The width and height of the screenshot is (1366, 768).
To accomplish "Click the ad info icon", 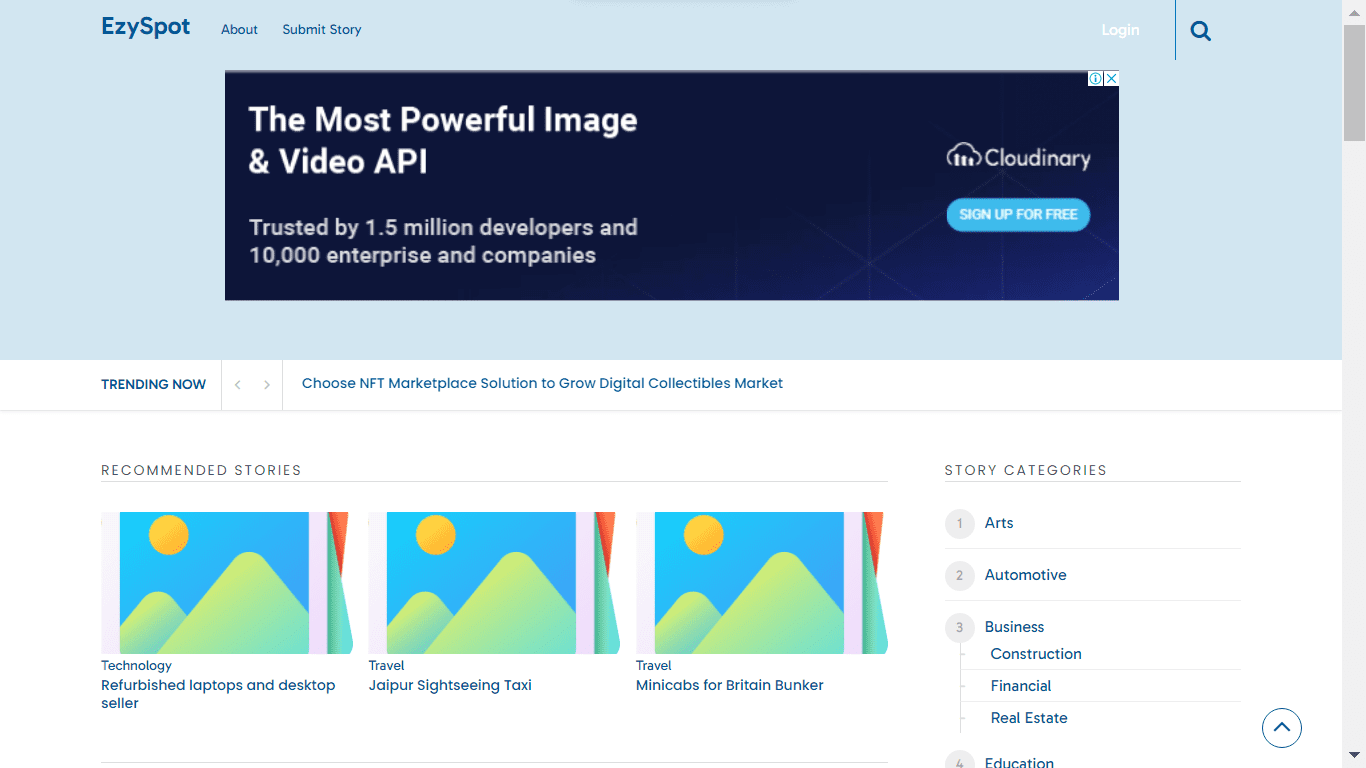I will click(x=1095, y=78).
